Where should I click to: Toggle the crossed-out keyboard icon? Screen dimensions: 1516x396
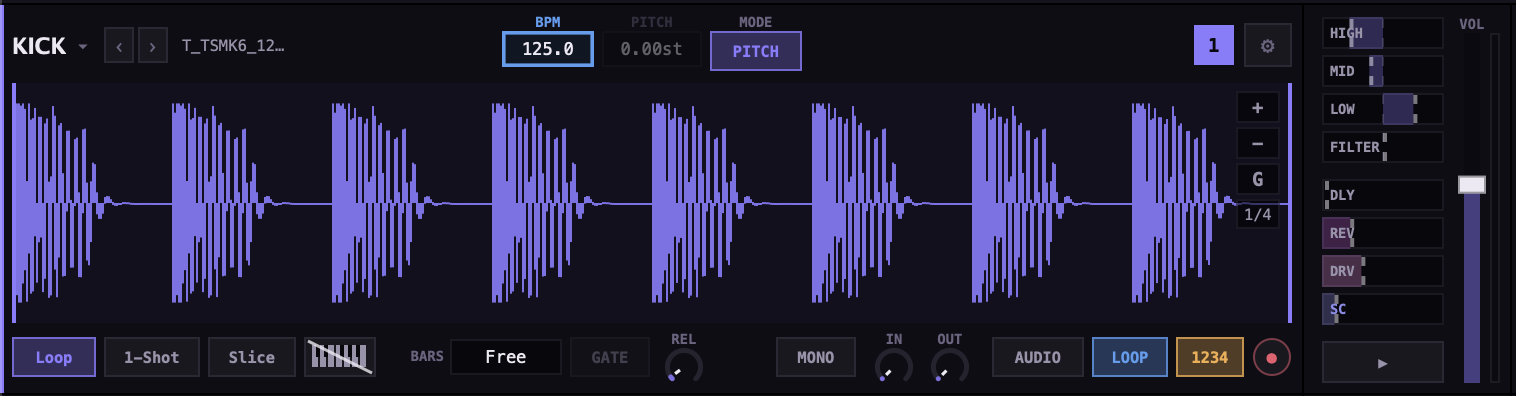(340, 357)
